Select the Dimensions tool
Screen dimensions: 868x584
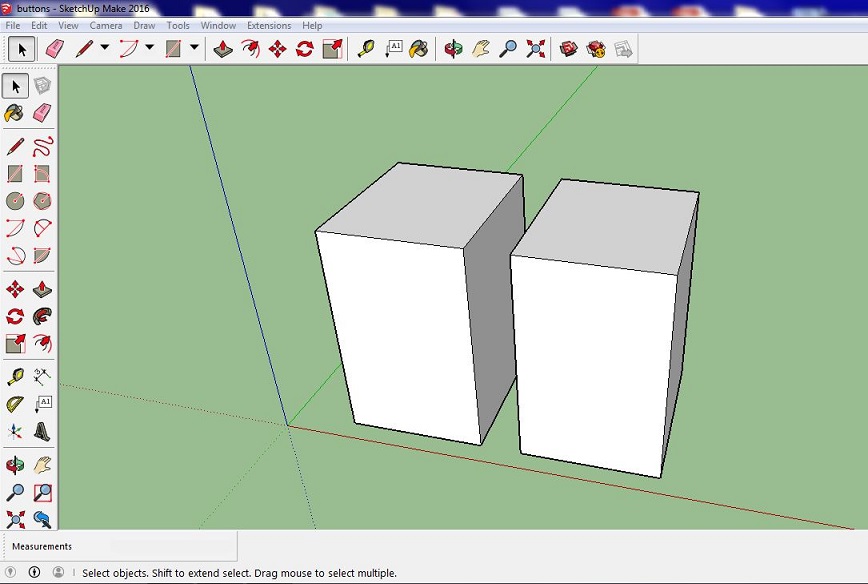(42, 377)
